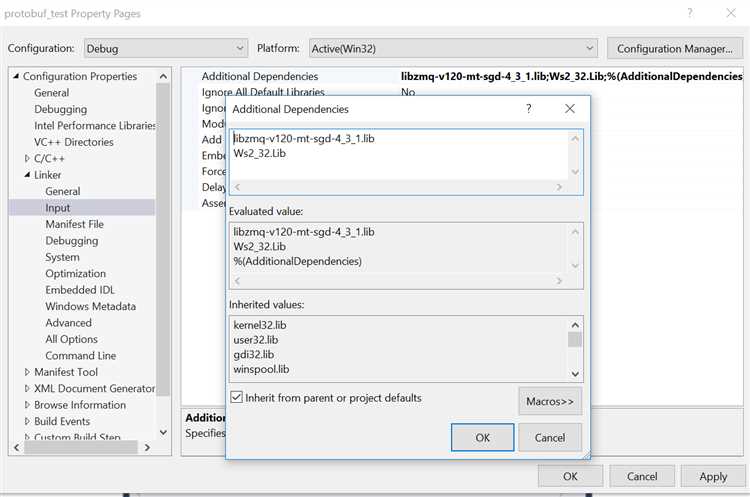Select General under Linker
Image resolution: width=750 pixels, height=497 pixels.
tap(63, 191)
